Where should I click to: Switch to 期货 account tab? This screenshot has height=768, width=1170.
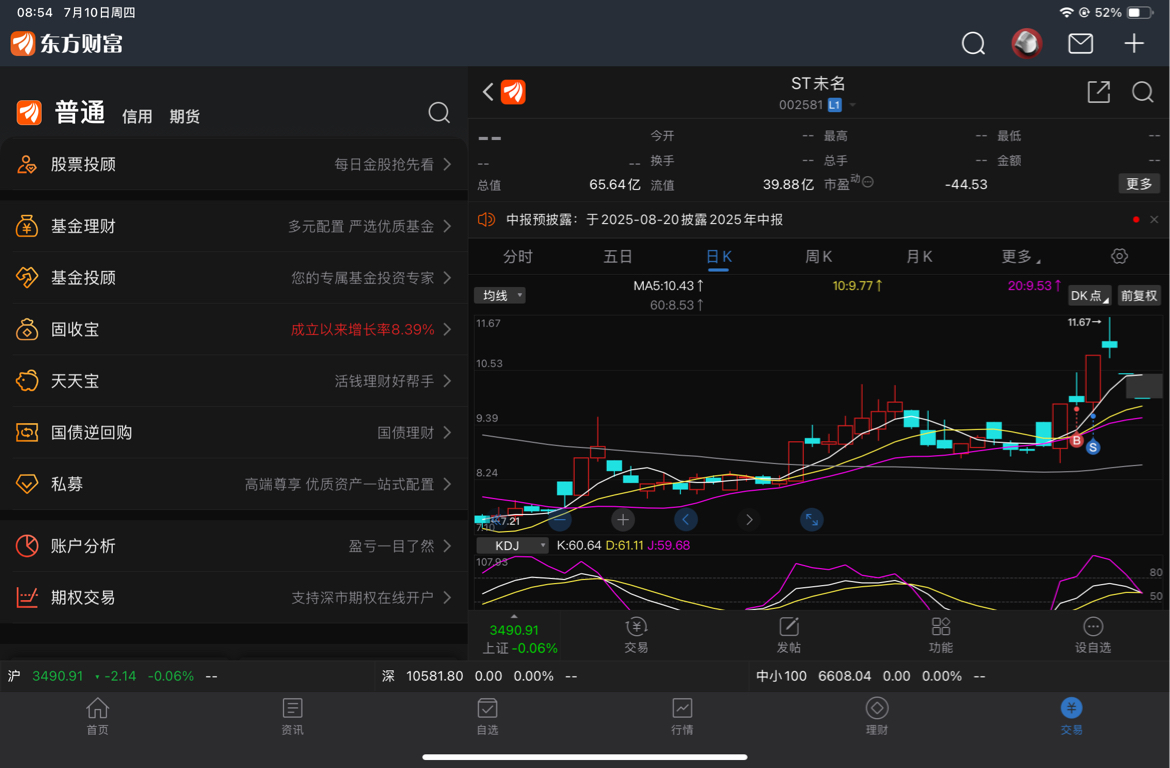[184, 116]
